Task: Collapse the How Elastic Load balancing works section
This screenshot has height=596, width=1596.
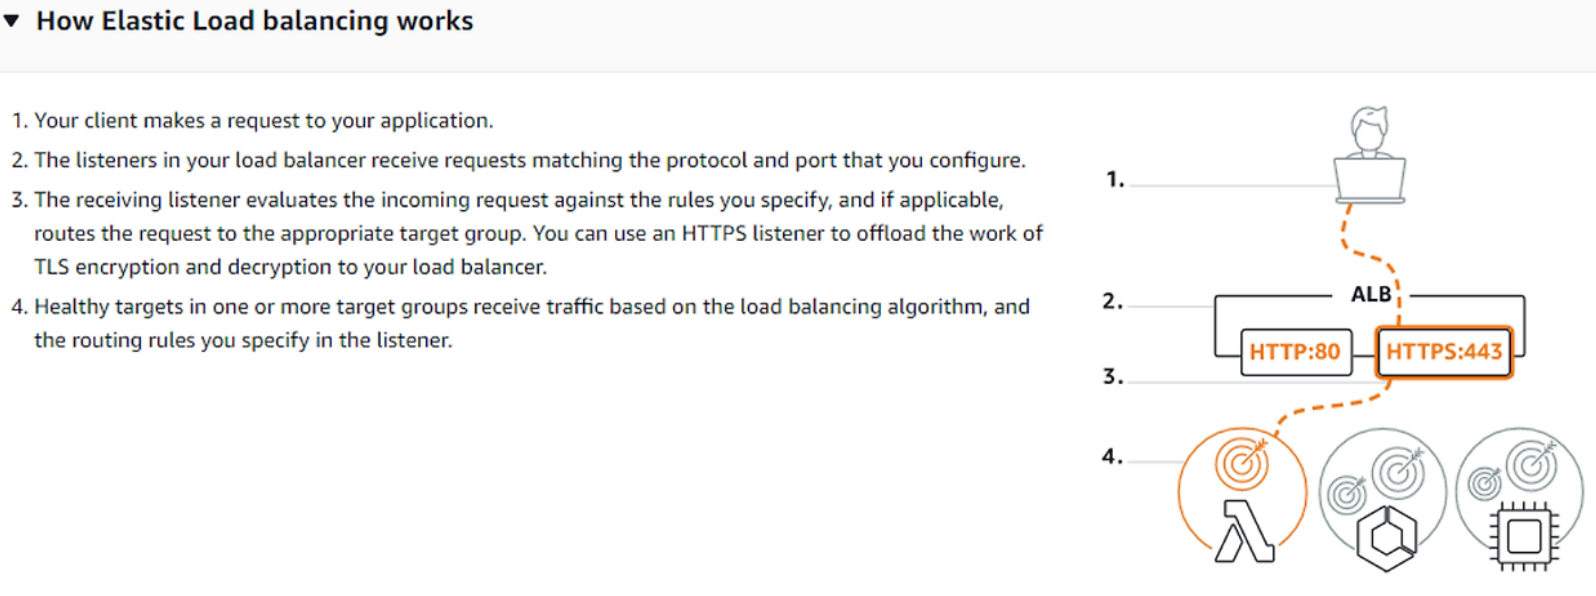Action: [x=12, y=21]
